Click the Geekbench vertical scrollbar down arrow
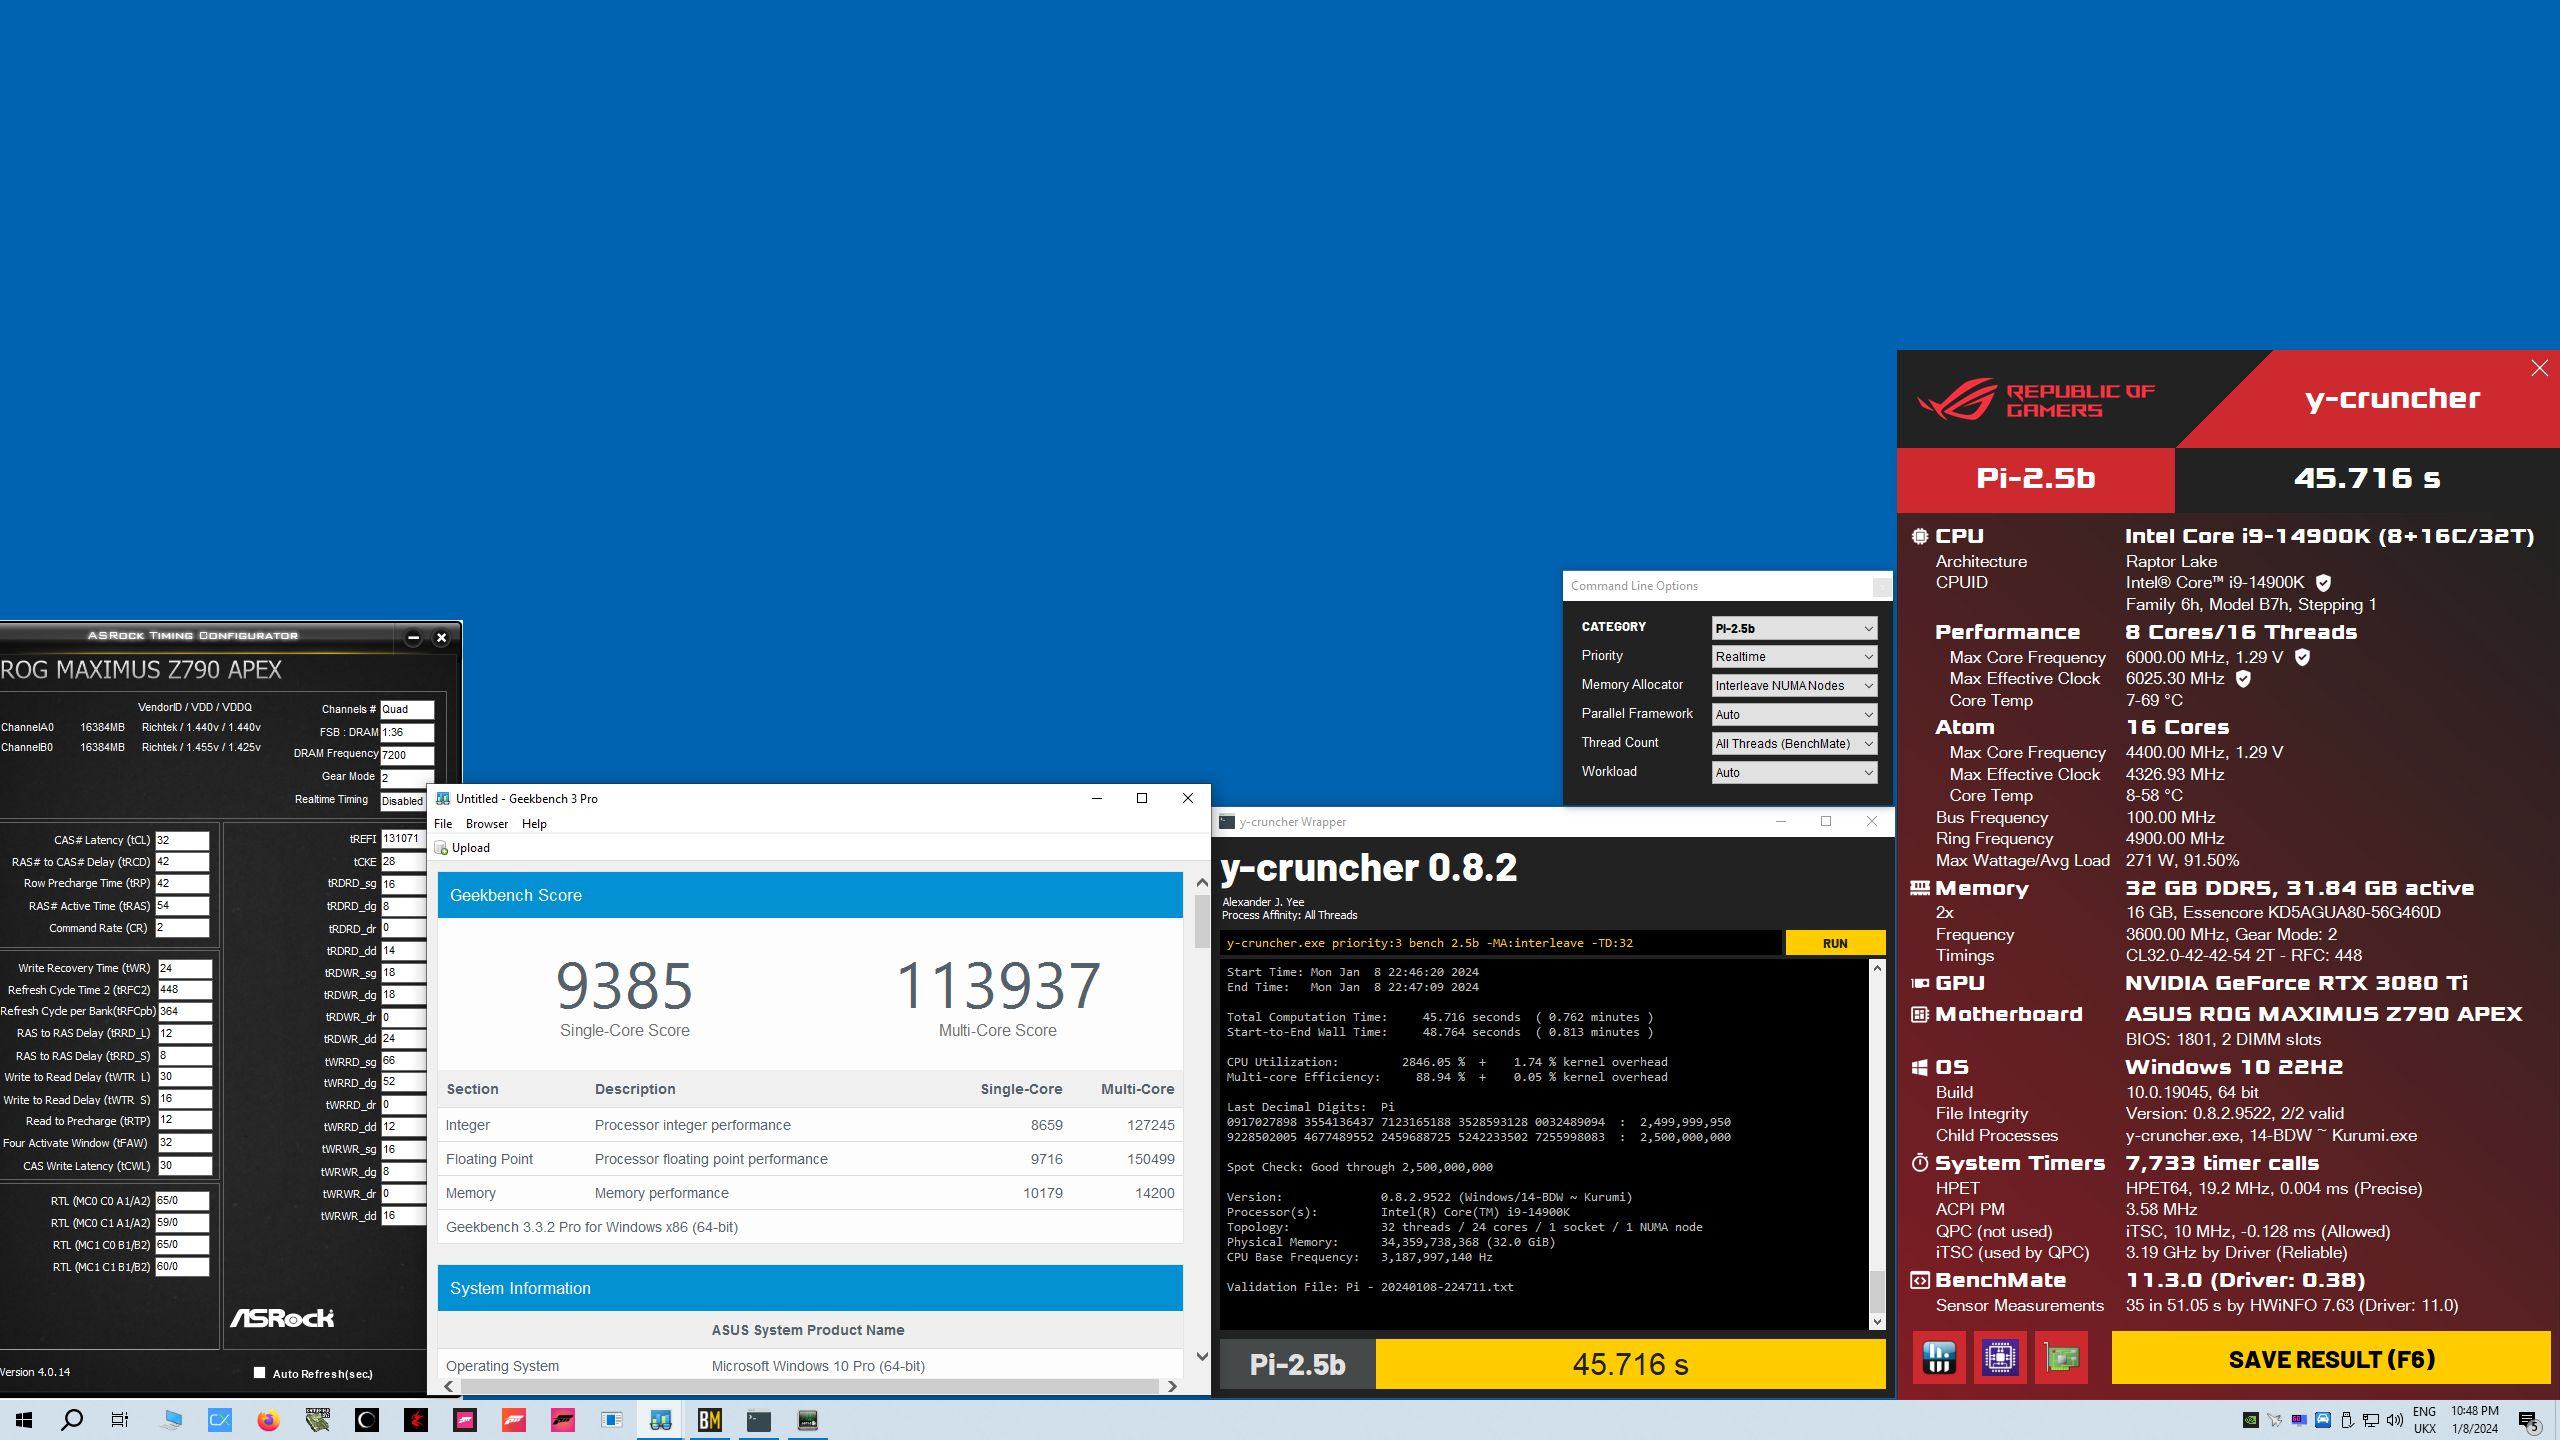 click(1202, 1357)
